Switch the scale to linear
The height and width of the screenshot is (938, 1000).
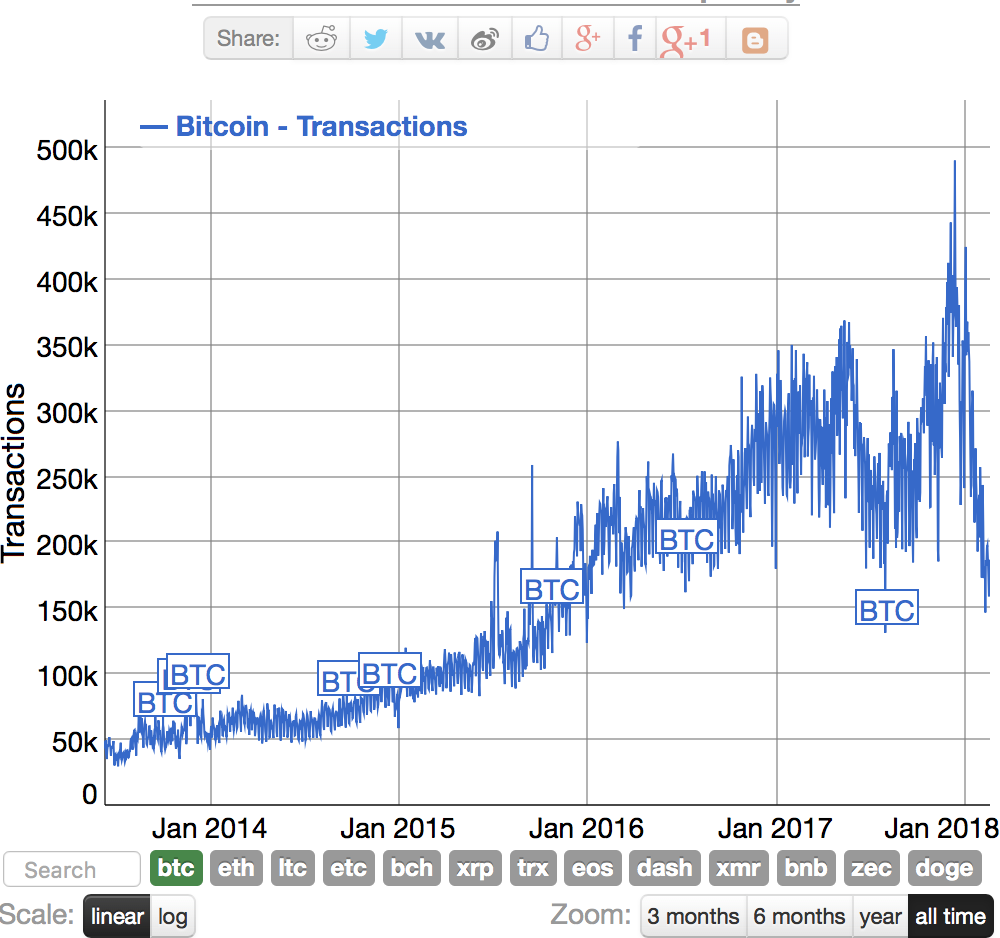pos(117,916)
